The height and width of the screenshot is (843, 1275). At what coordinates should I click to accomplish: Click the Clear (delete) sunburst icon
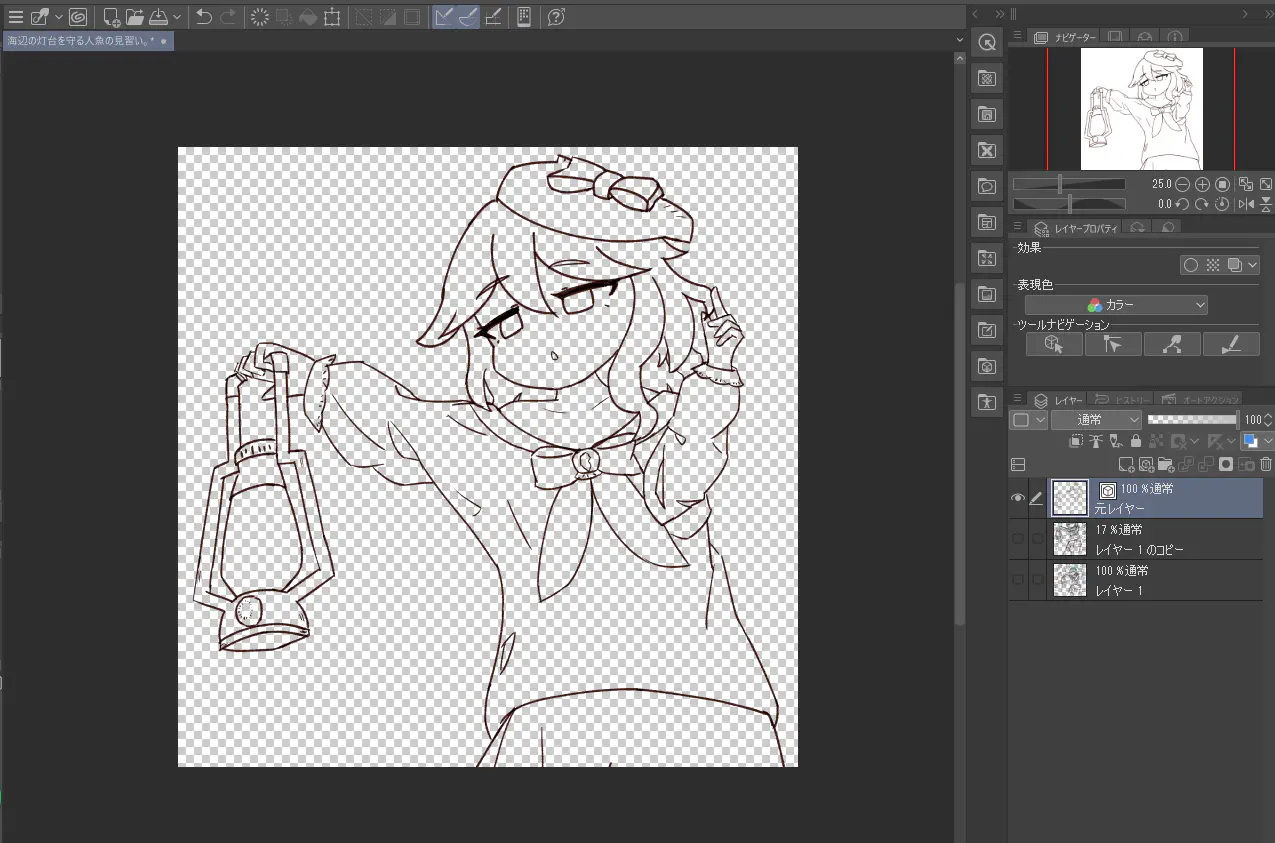coord(260,17)
